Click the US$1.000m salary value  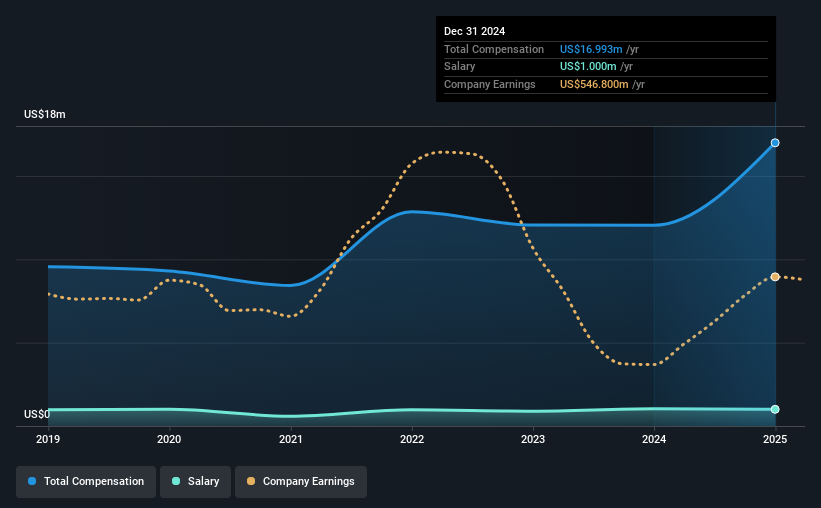tap(588, 67)
